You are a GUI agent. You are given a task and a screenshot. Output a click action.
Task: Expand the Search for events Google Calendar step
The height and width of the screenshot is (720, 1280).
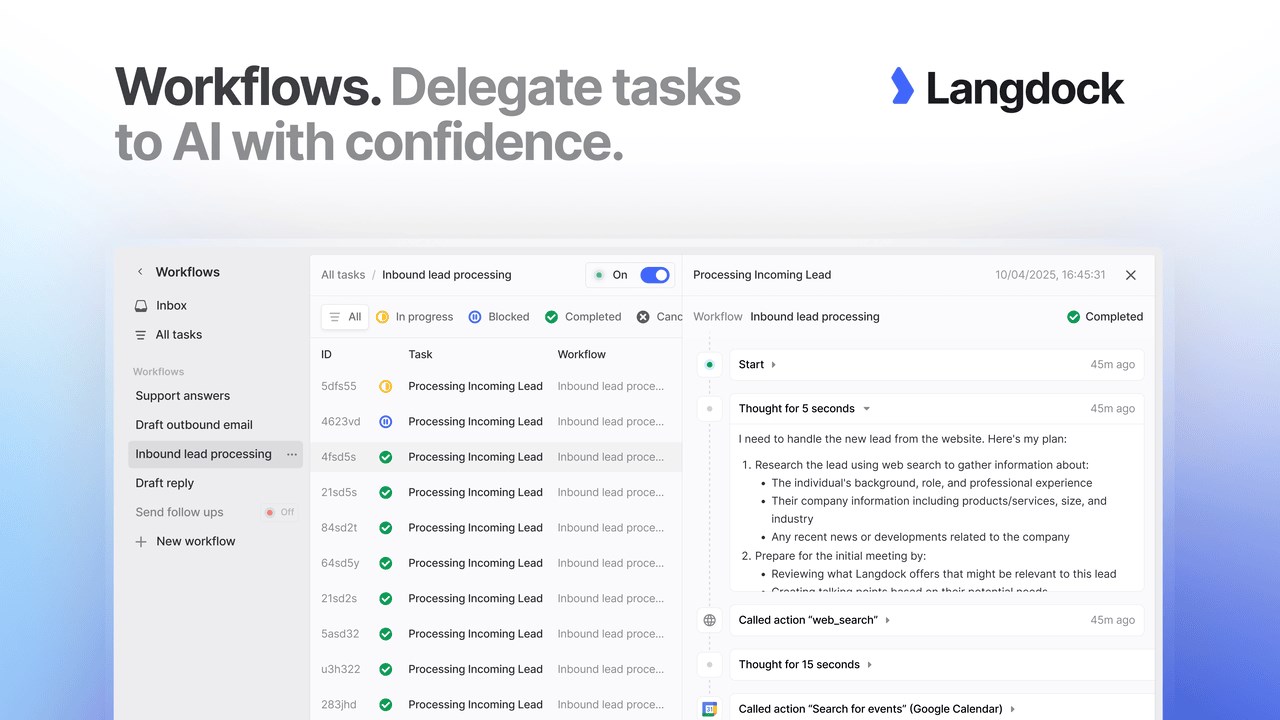click(1012, 709)
